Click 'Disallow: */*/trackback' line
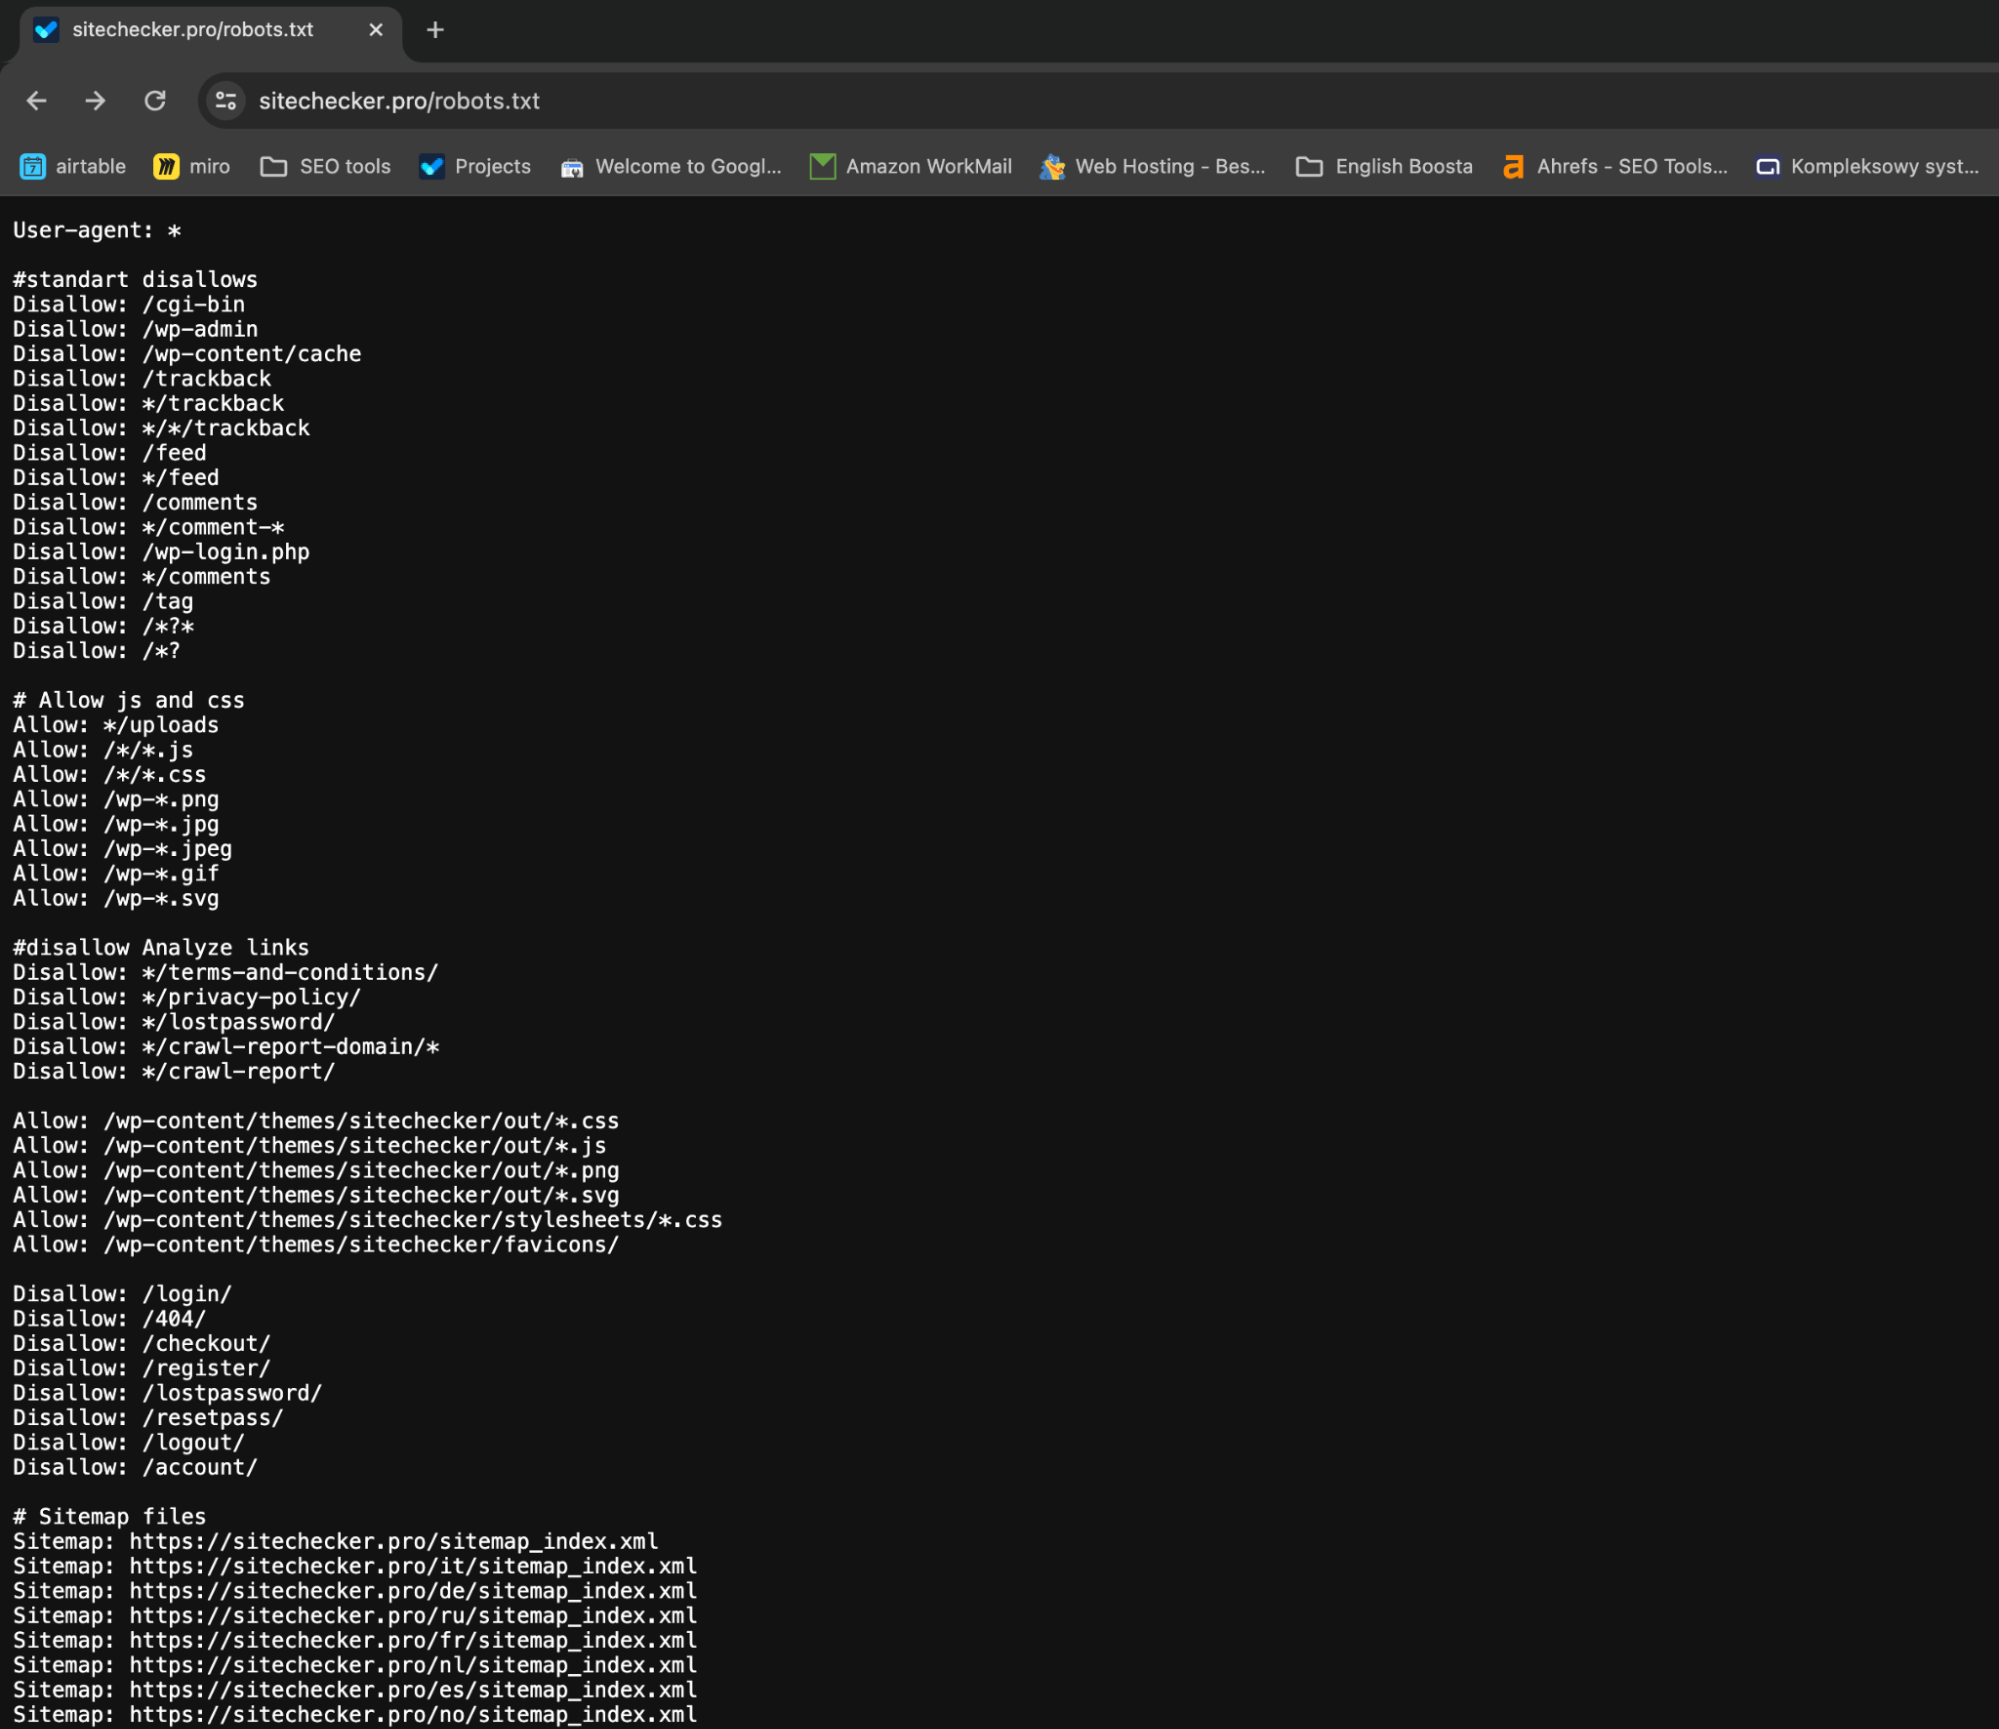Image resolution: width=1999 pixels, height=1729 pixels. [x=161, y=428]
